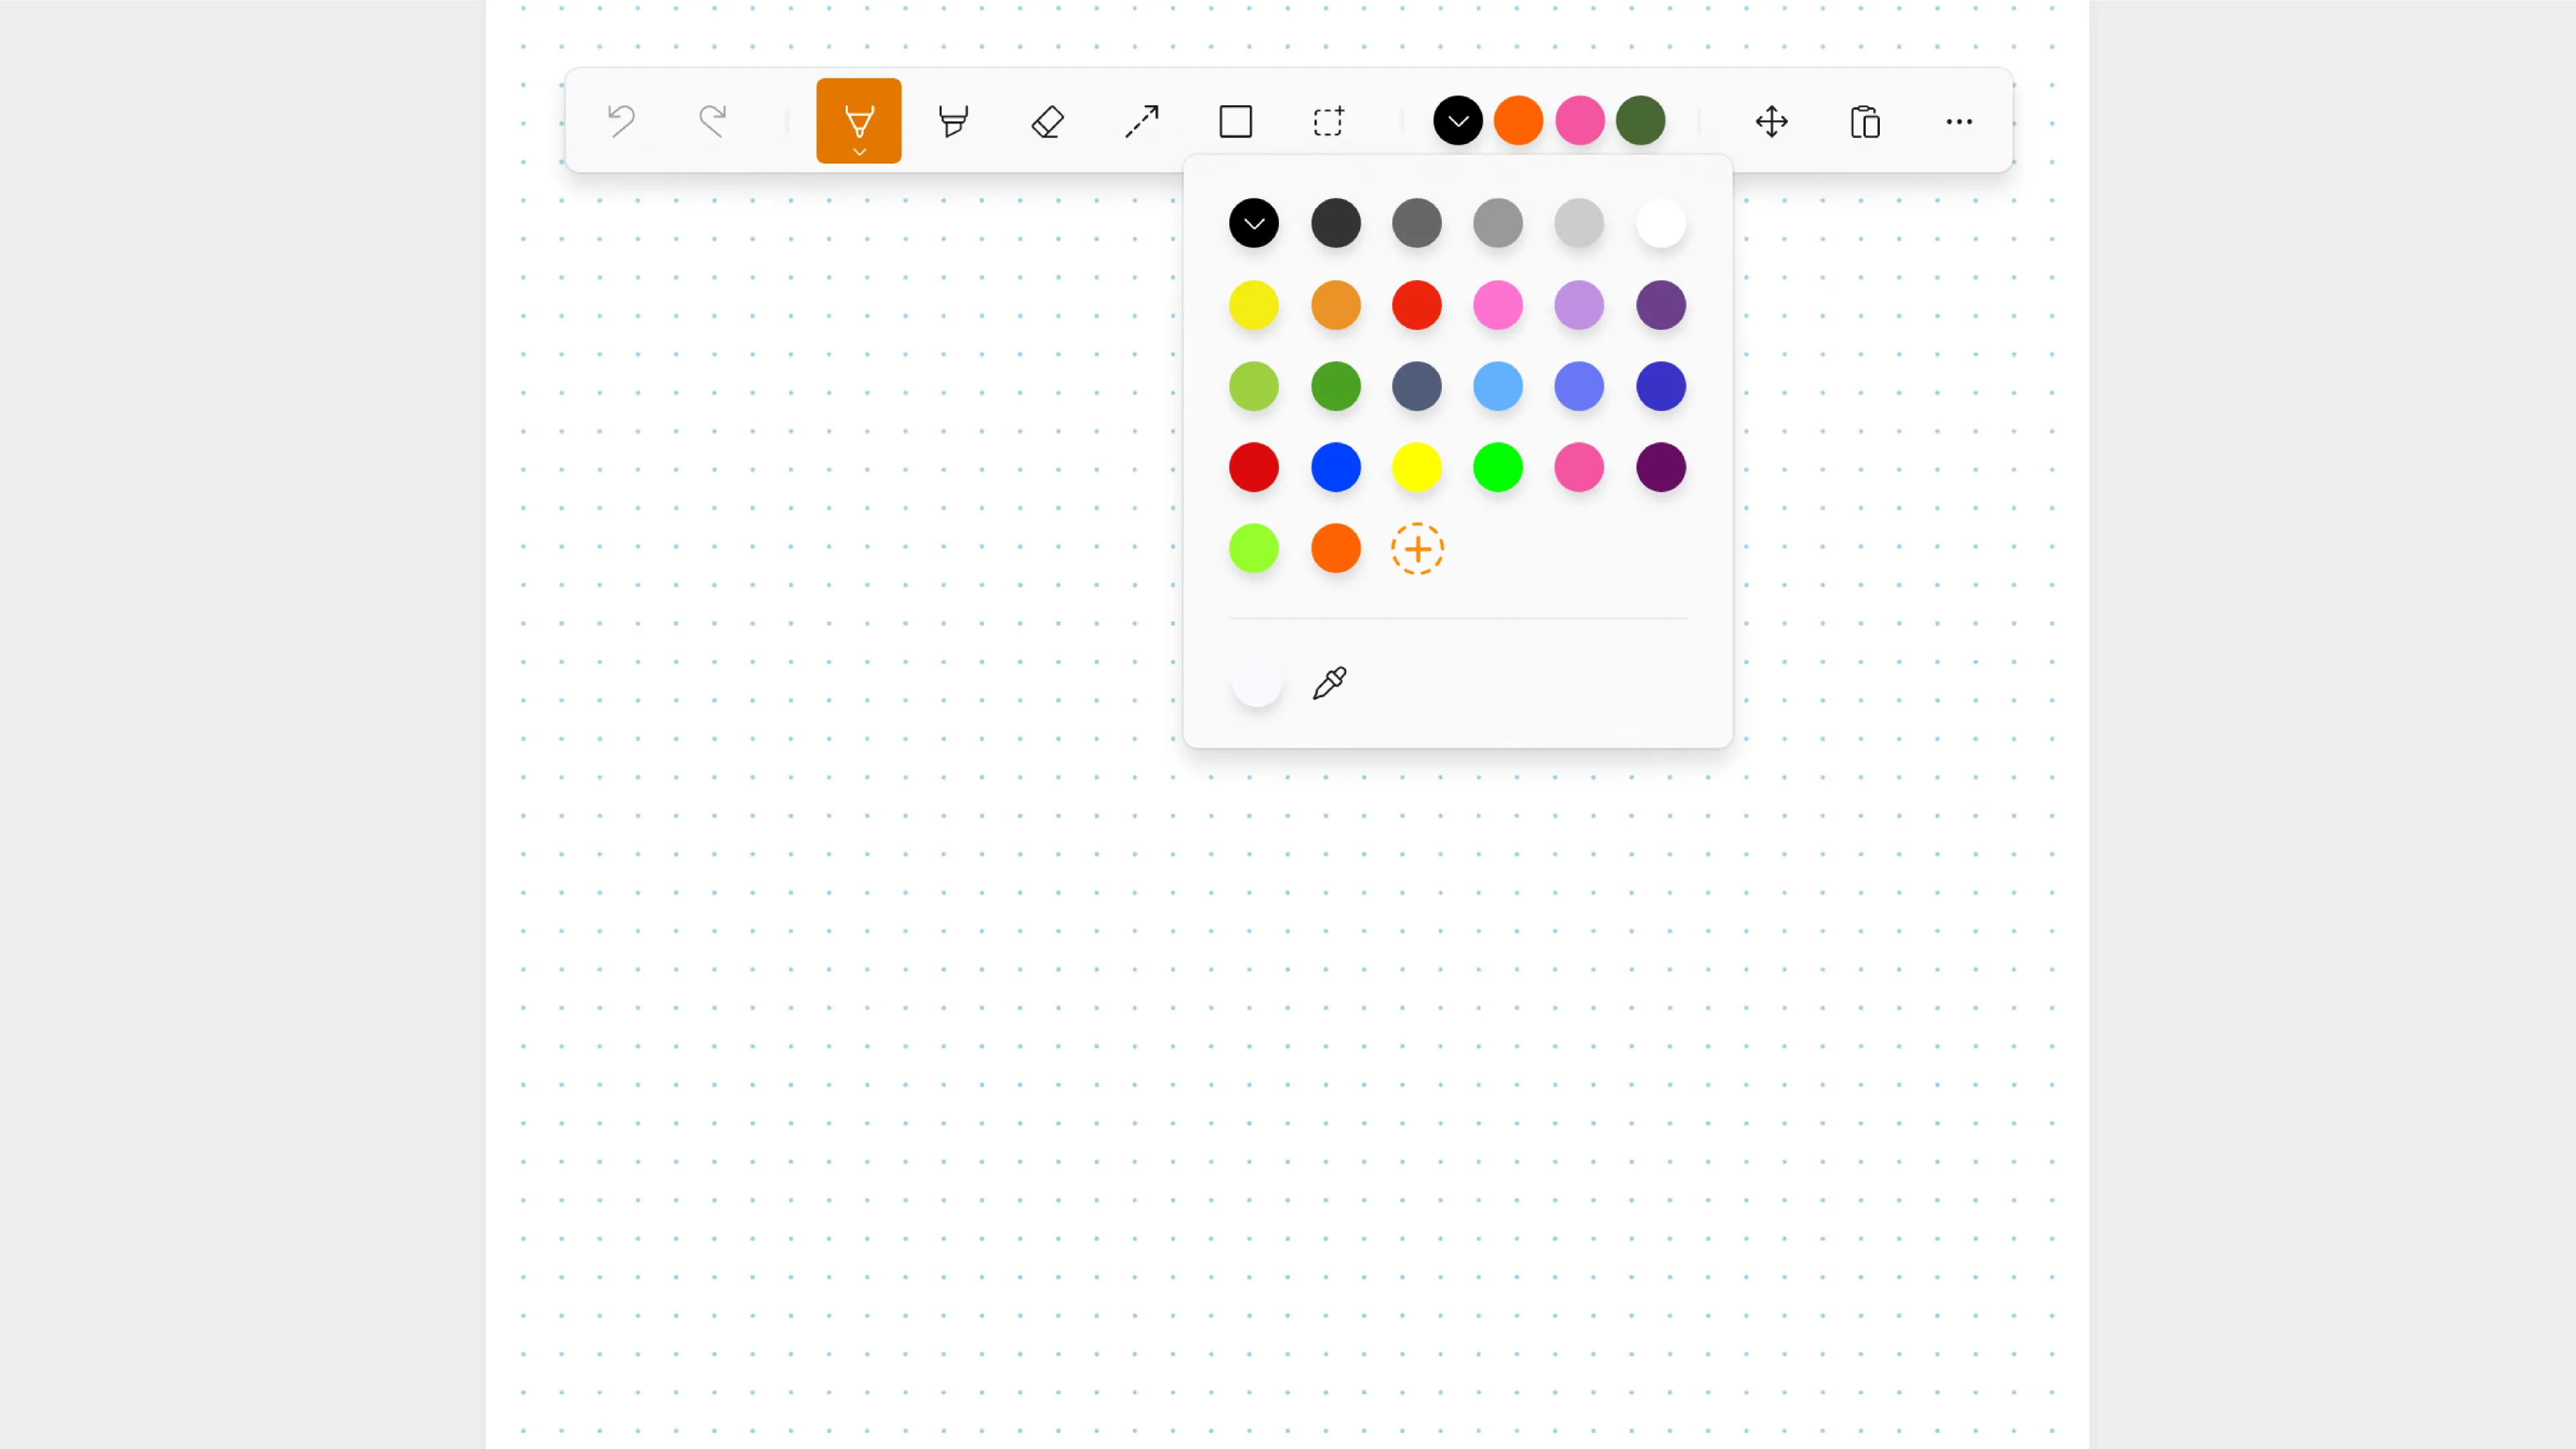Pick olive lime swatch in third row
The width and height of the screenshot is (2576, 1449).
tap(1254, 386)
